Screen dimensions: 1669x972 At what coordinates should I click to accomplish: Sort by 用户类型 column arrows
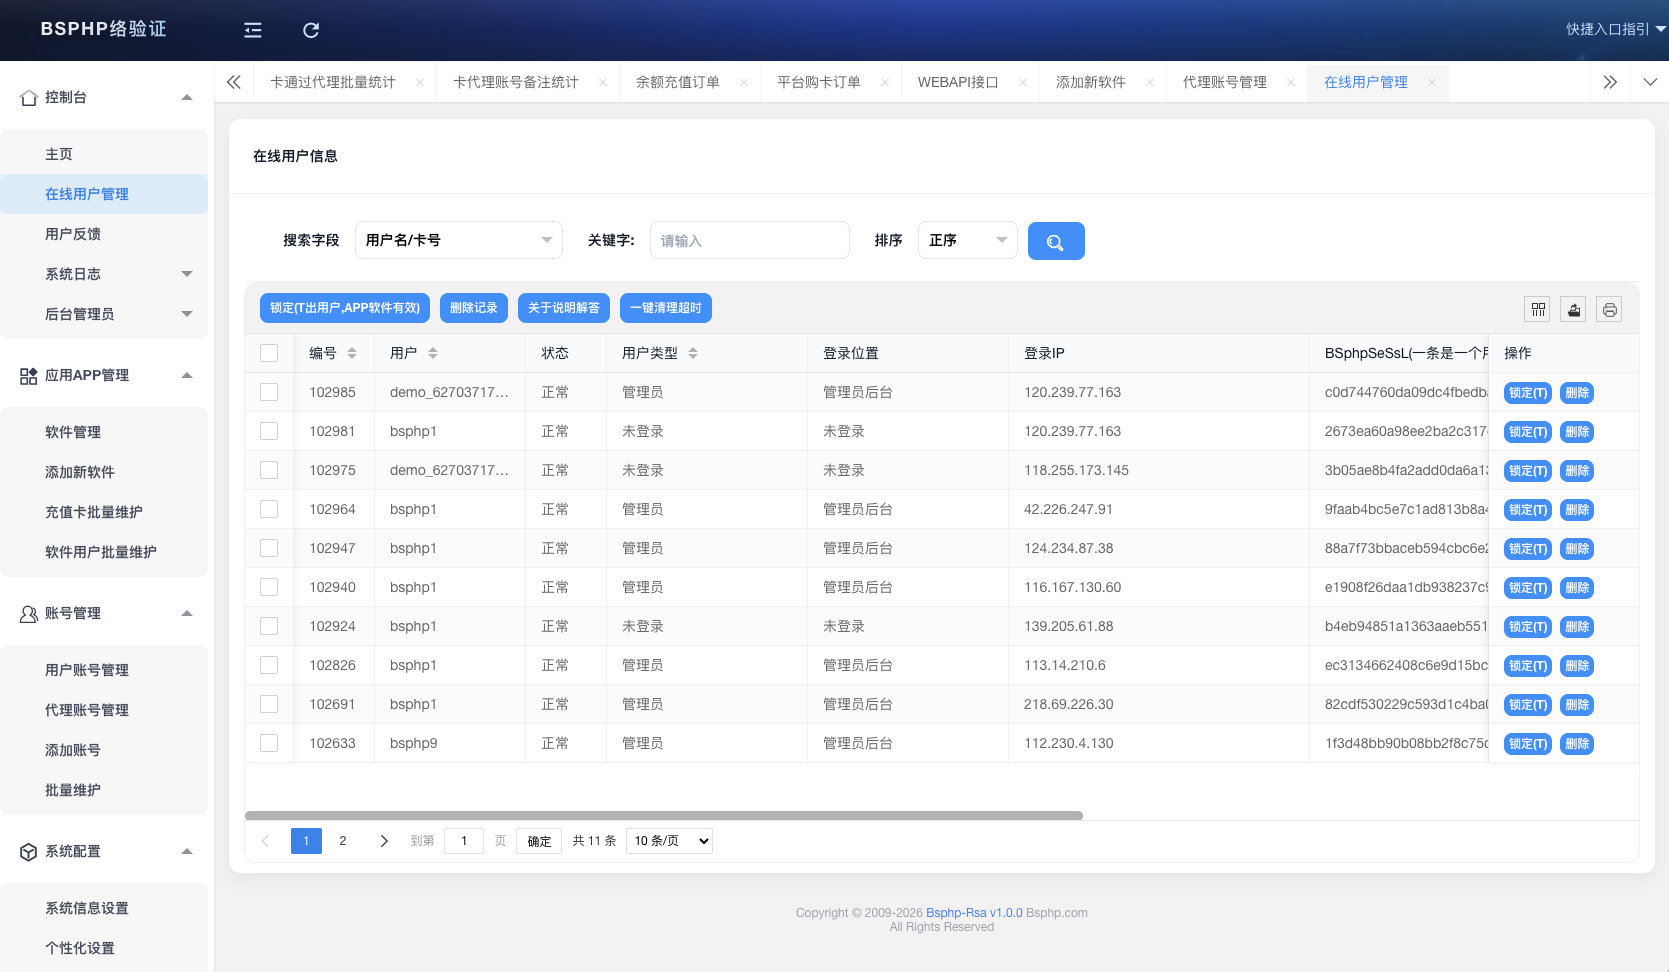coord(693,353)
